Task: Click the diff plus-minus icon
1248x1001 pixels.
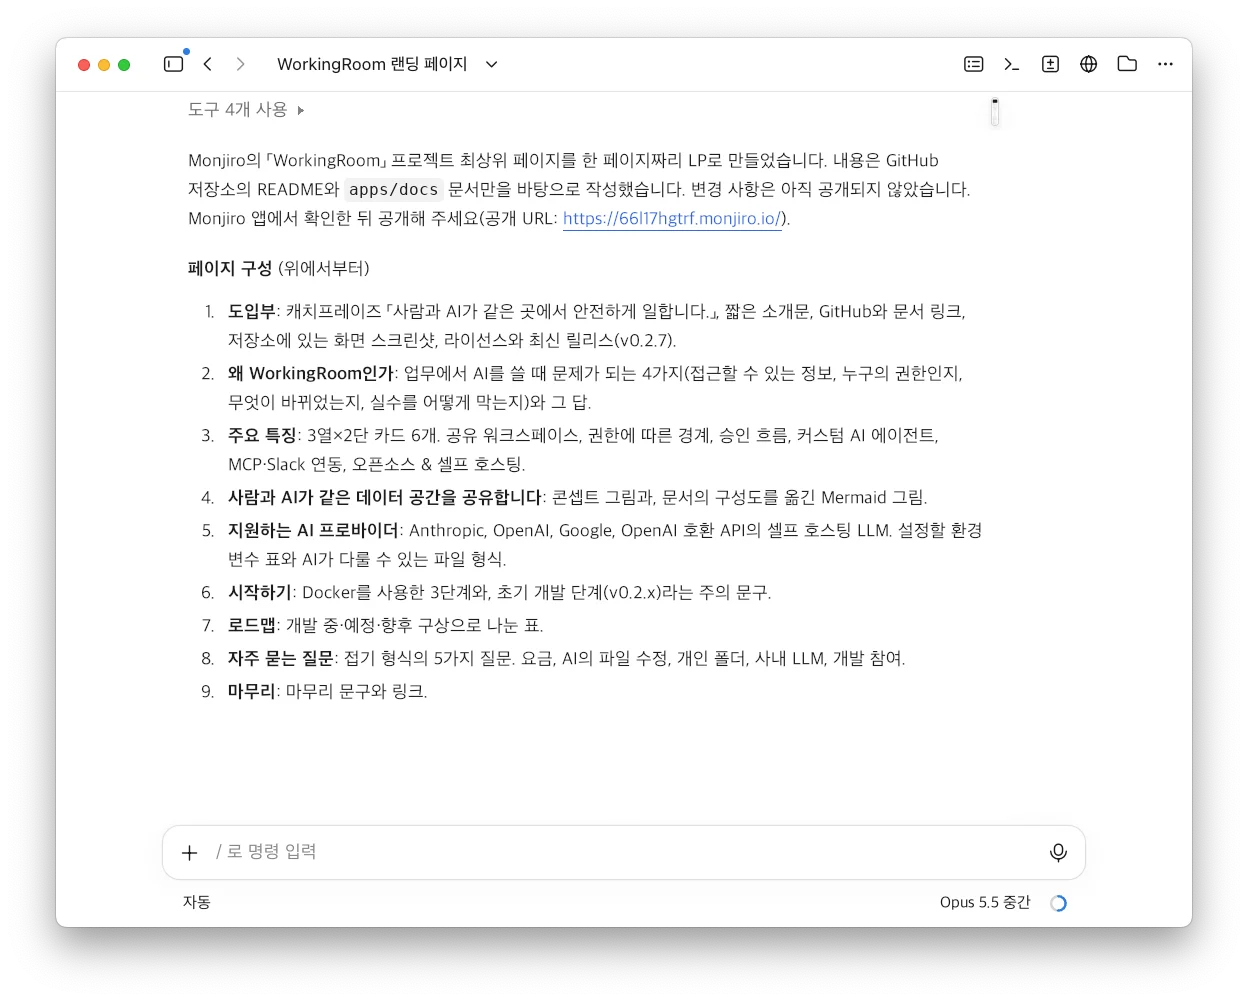Action: pos(1050,64)
